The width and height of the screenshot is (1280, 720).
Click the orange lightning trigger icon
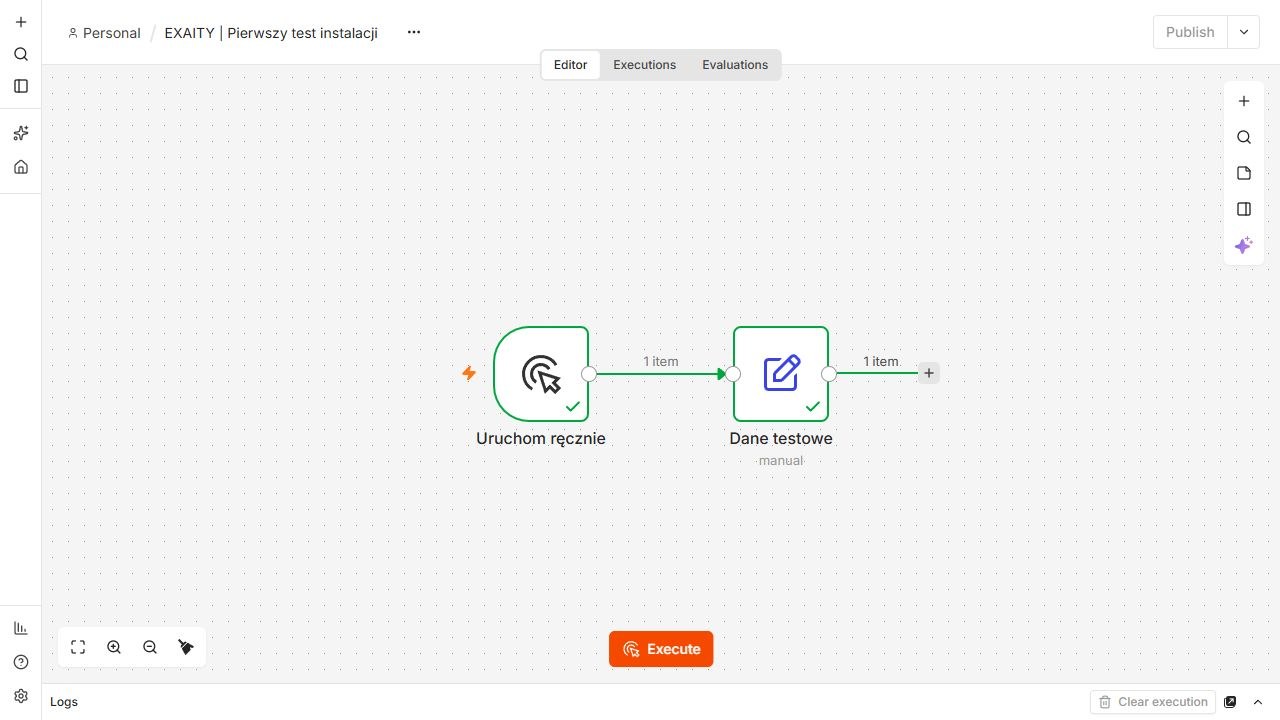tap(469, 373)
